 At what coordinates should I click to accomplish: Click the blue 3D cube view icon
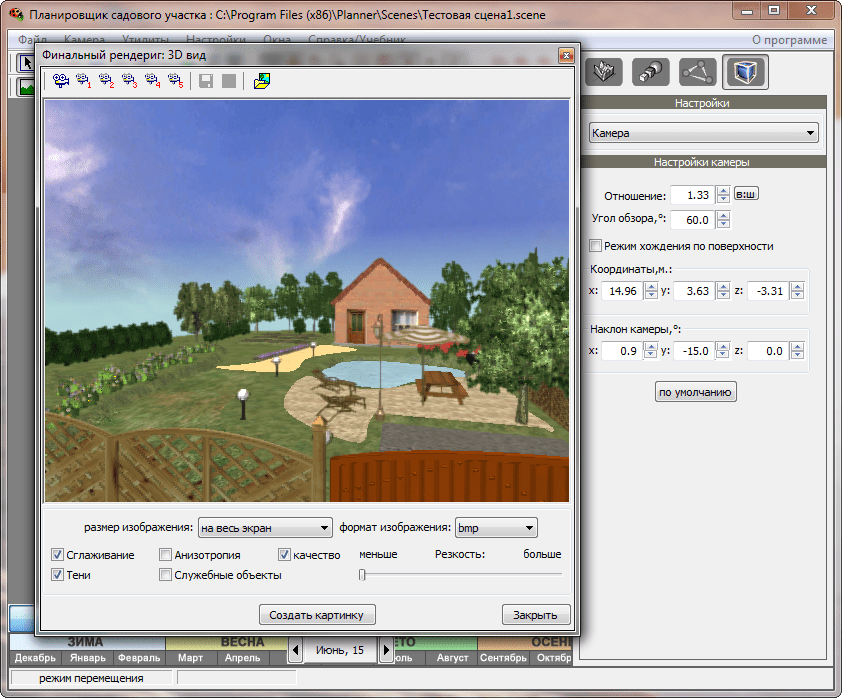pos(745,72)
